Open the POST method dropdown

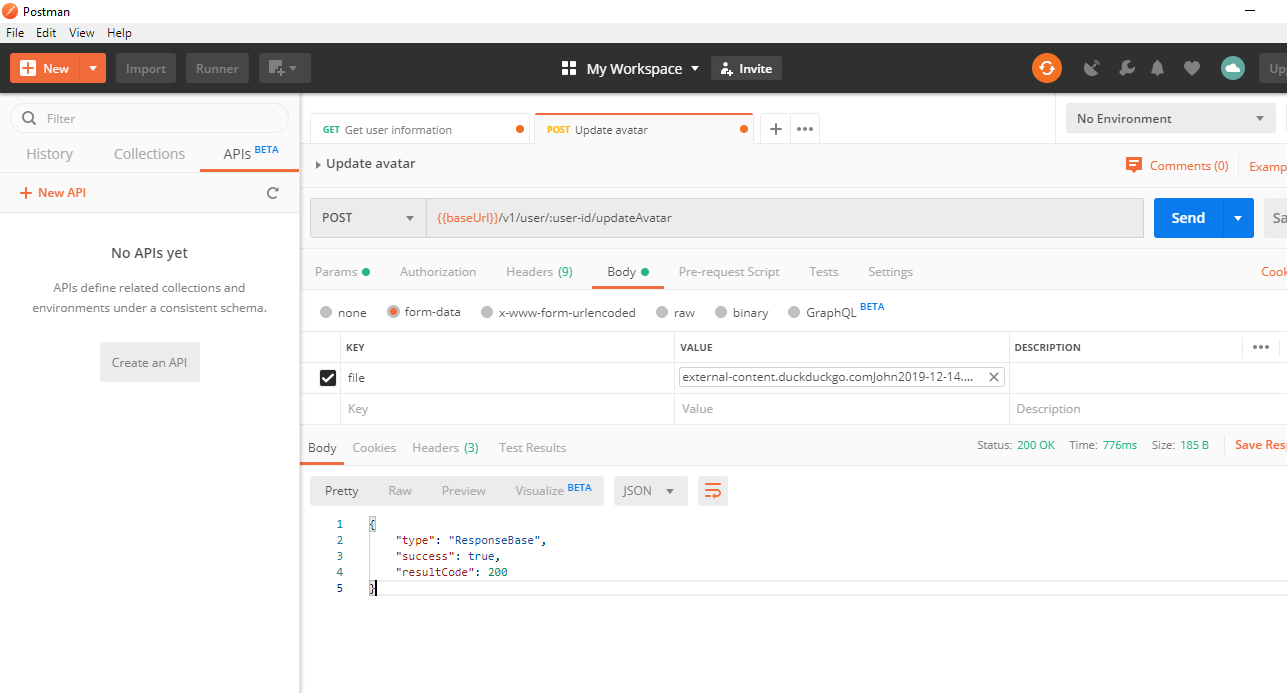click(368, 218)
